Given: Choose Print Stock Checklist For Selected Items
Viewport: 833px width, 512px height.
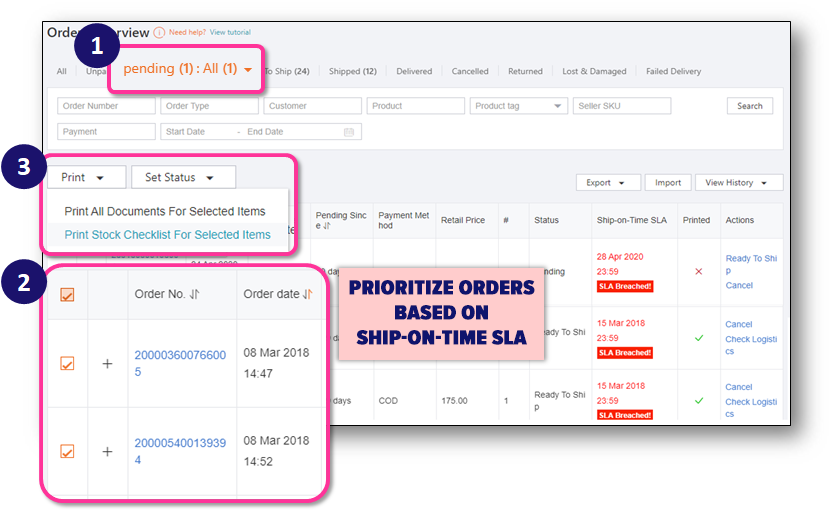Looking at the screenshot, I should coord(167,235).
